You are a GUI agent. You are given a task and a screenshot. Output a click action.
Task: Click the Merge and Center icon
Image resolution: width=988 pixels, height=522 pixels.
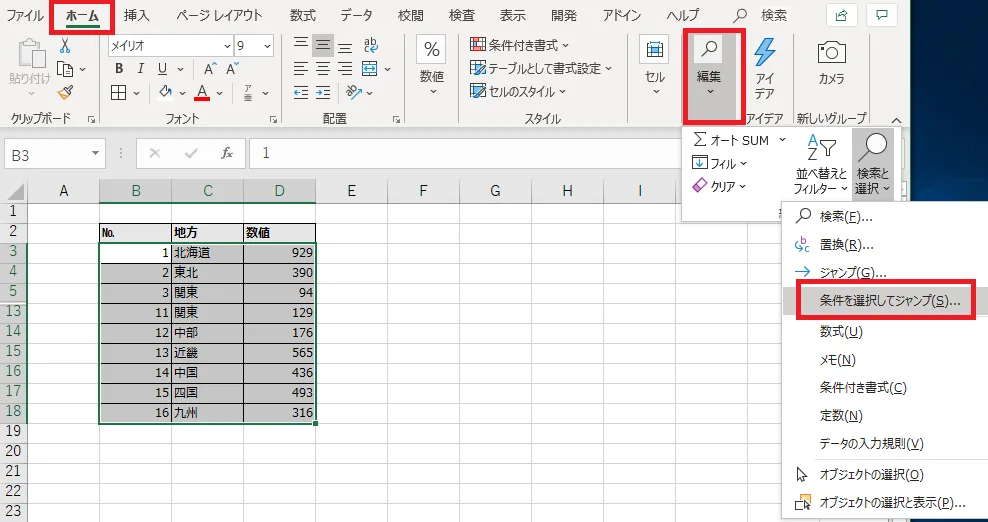click(x=367, y=68)
